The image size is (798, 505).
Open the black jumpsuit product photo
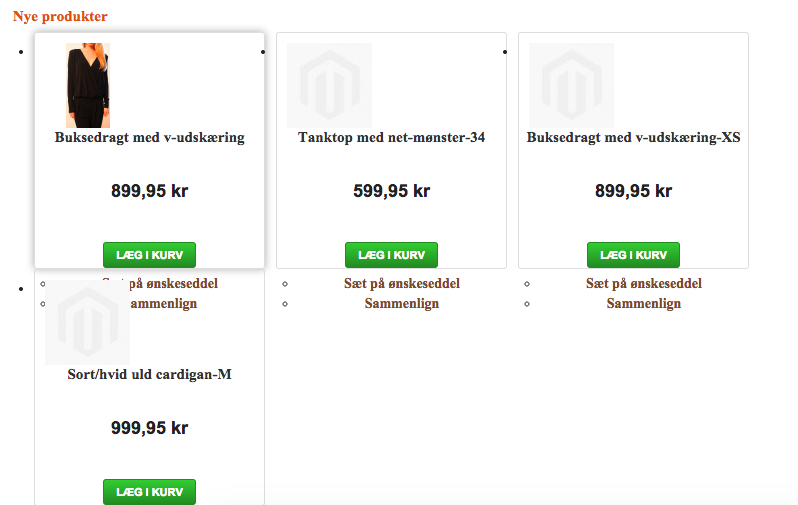pyautogui.click(x=88, y=85)
